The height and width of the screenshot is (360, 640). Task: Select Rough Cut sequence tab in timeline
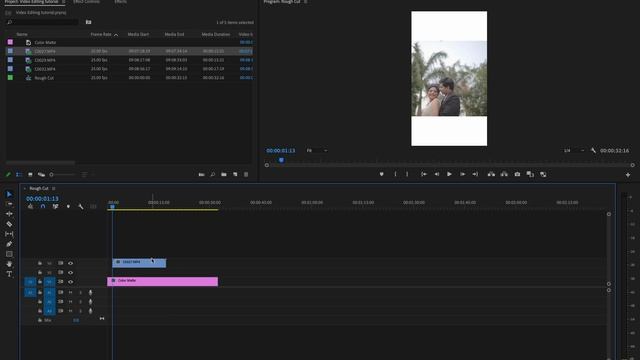[39, 189]
